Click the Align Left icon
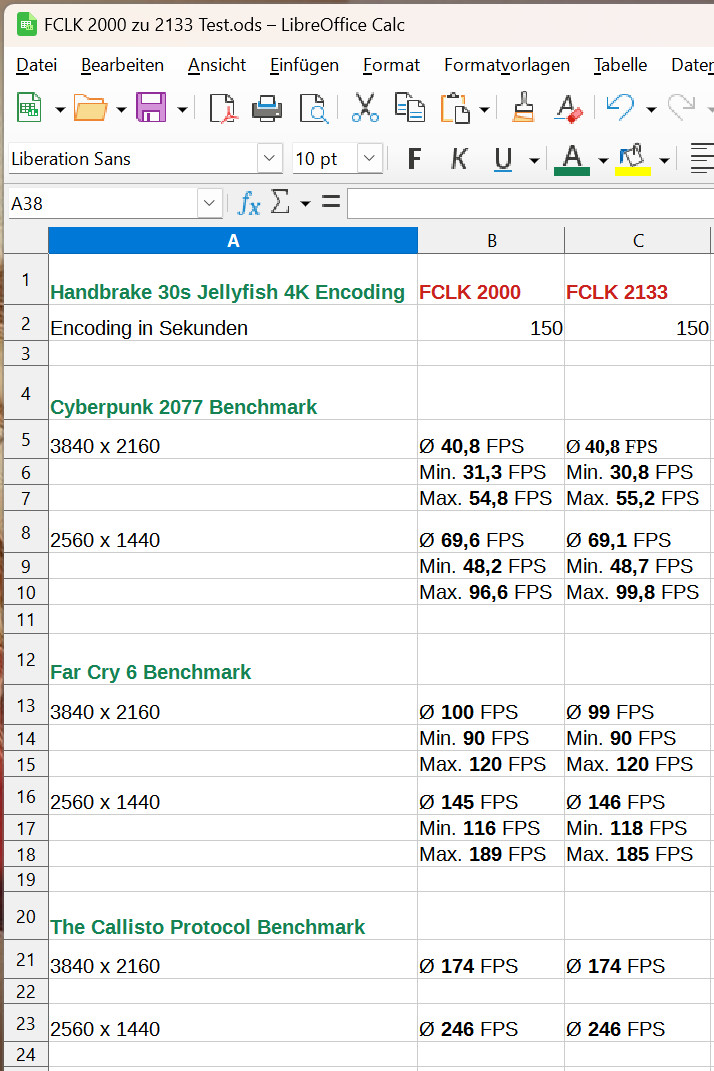 pos(701,159)
